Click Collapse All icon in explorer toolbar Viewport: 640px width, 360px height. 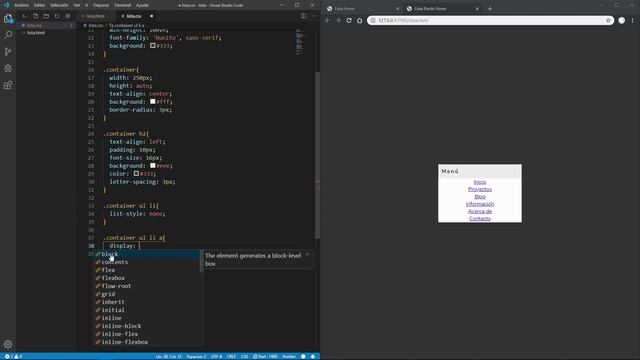[x=67, y=16]
